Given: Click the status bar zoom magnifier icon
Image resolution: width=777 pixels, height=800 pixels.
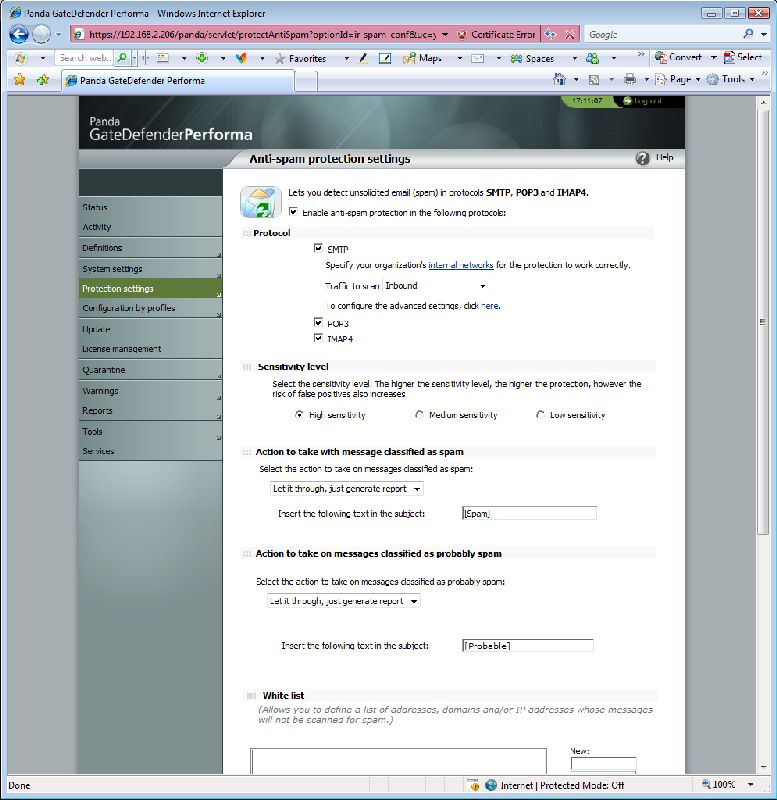Looking at the screenshot, I should 707,784.
